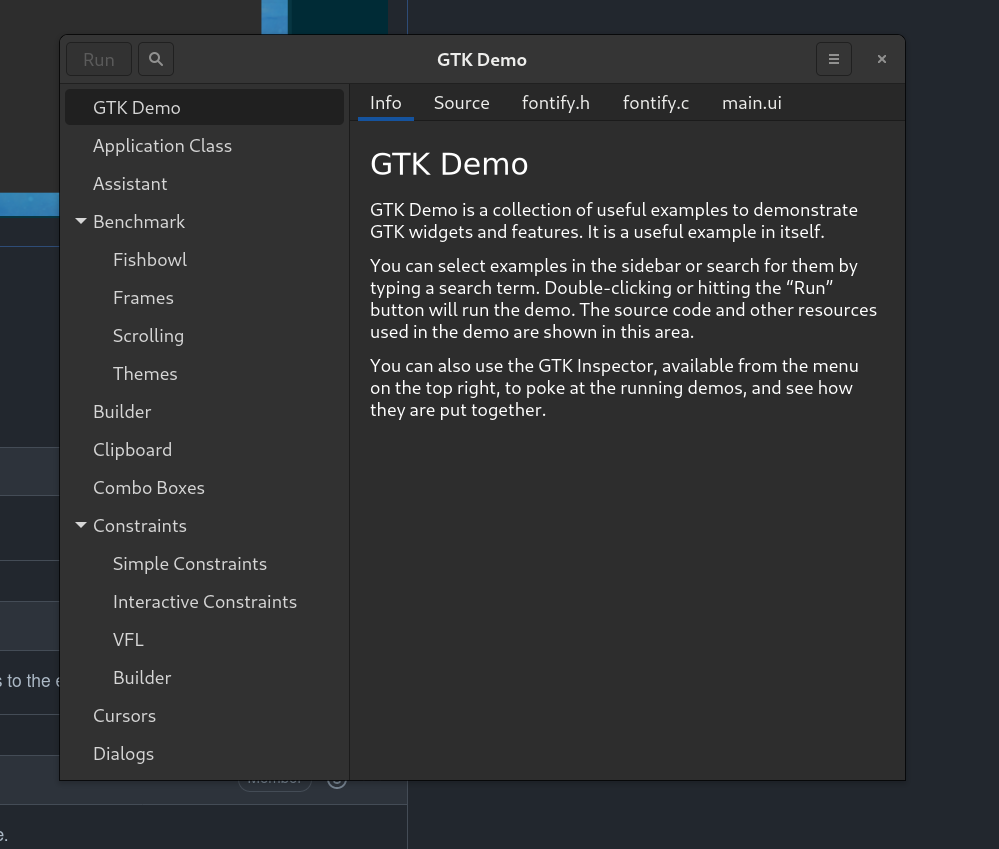Open the Cursors demo
This screenshot has width=999, height=849.
click(124, 715)
